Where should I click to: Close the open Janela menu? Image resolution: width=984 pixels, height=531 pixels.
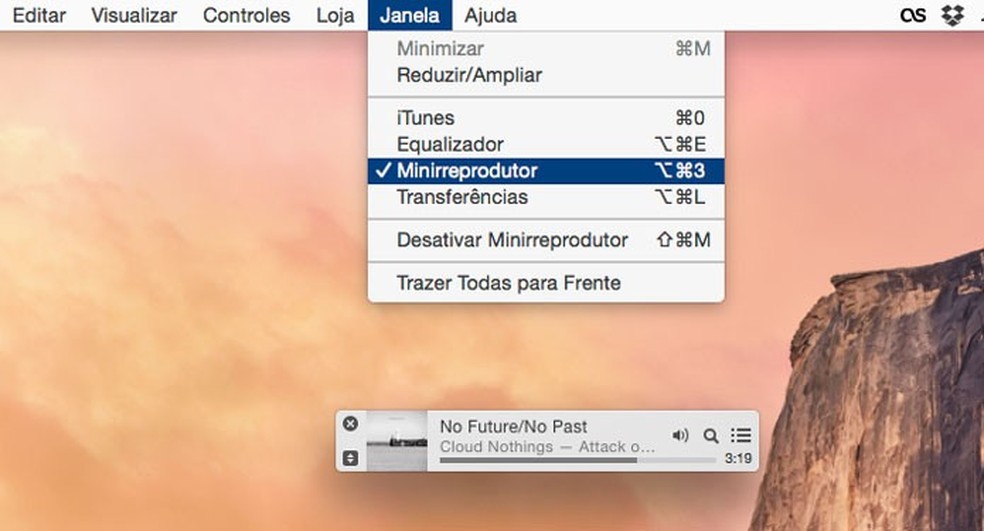click(410, 15)
